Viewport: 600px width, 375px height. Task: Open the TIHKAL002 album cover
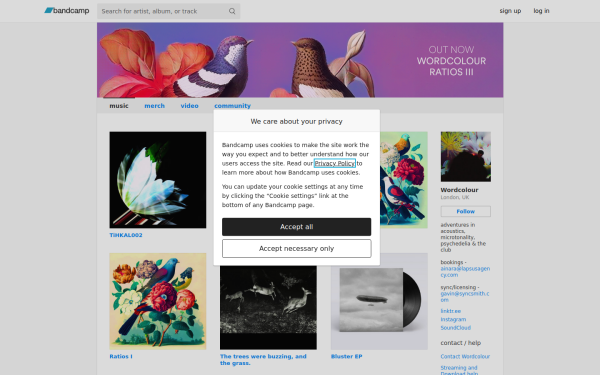pyautogui.click(x=158, y=180)
